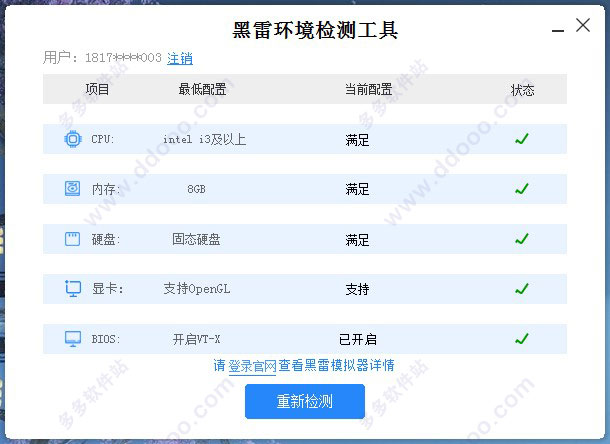Click the graphics card (显卡) icon
This screenshot has width=610, height=444.
click(x=73, y=288)
